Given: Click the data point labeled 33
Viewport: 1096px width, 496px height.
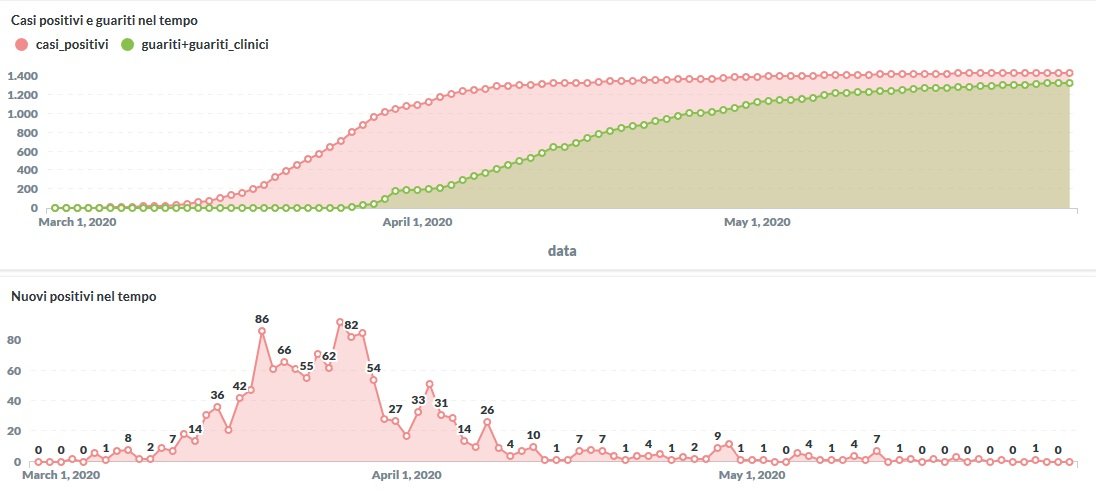Looking at the screenshot, I should [418, 411].
